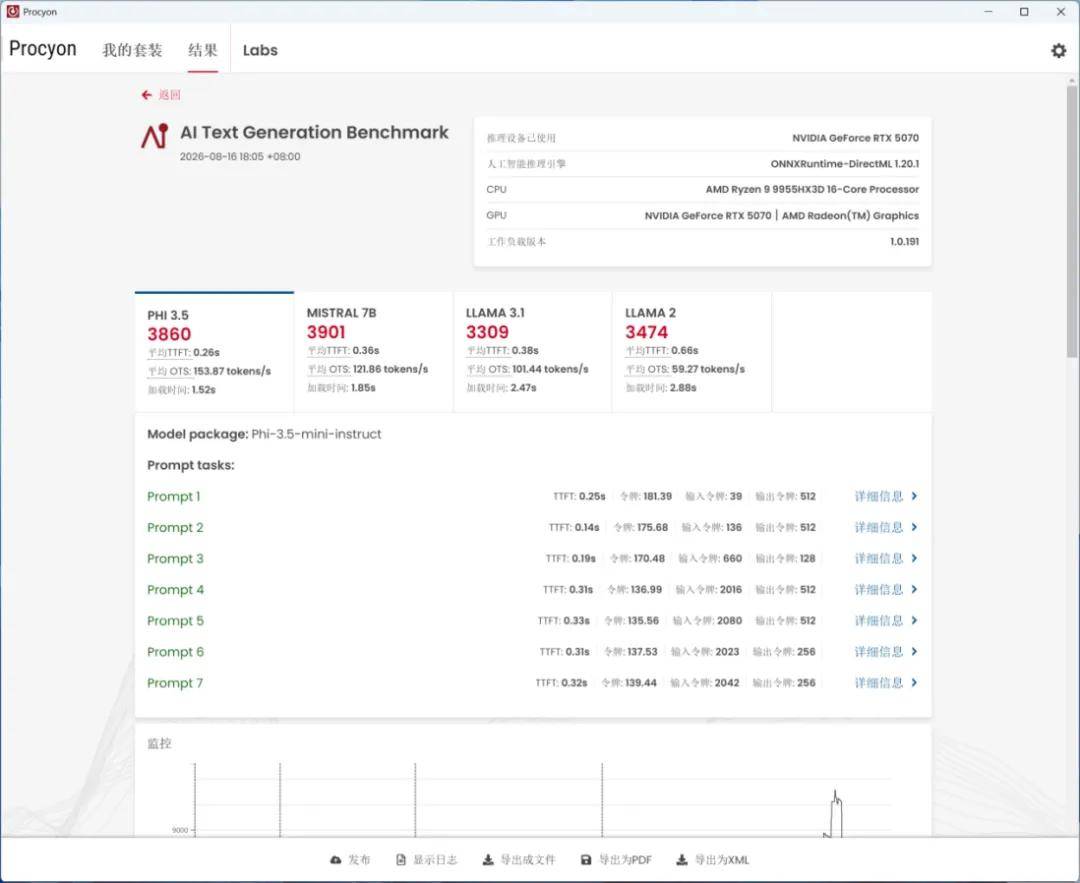
Task: Open 详细信息 link for Prompt 2
Action: [878, 527]
